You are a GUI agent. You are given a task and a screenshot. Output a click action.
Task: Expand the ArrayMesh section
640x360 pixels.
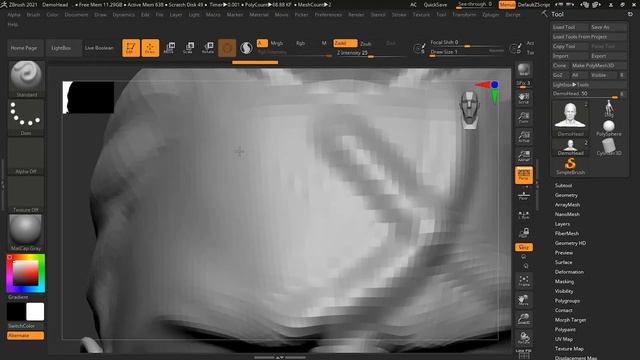click(x=567, y=204)
